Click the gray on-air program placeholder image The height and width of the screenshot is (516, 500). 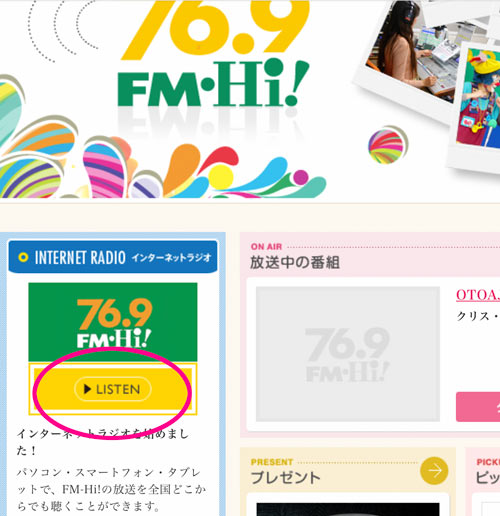pos(348,354)
